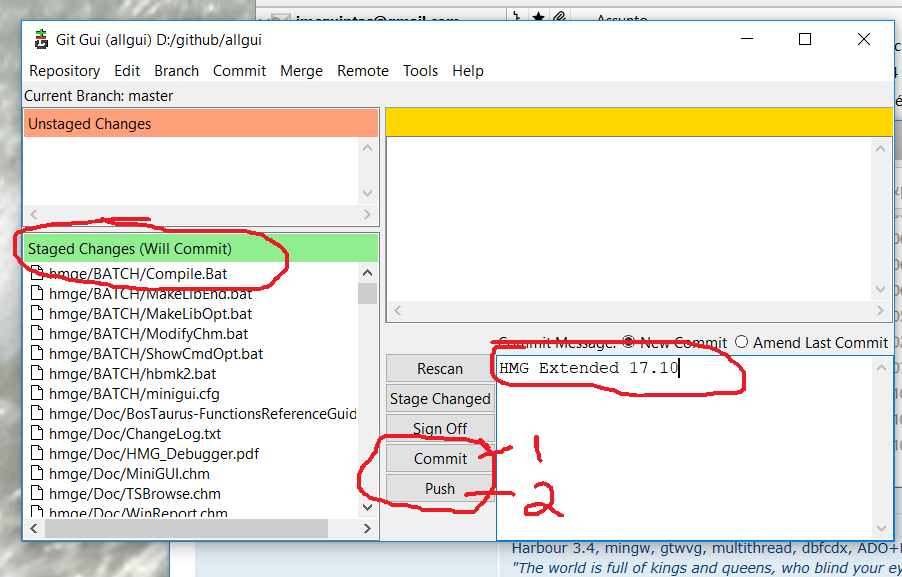The height and width of the screenshot is (577, 902).
Task: Click file icon beside BosTaurus-FunctionsReferenceGuide
Action: [x=37, y=414]
